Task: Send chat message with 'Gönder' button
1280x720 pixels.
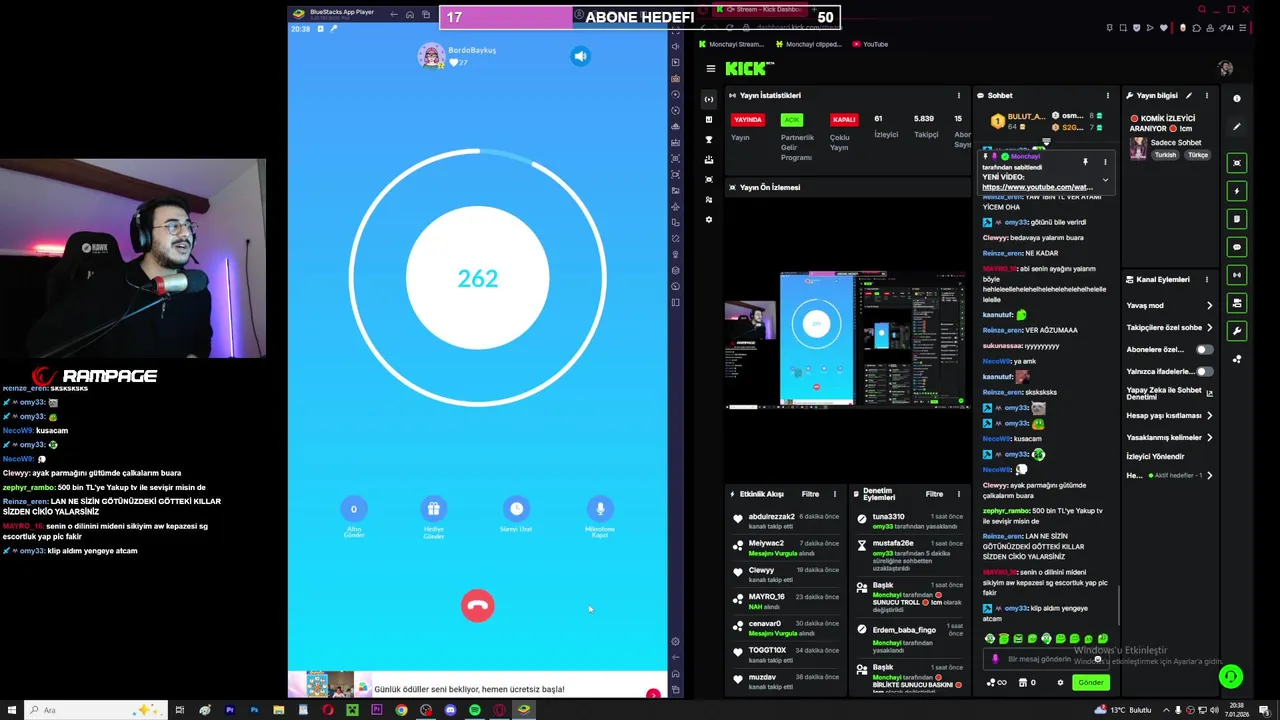Action: point(1091,682)
